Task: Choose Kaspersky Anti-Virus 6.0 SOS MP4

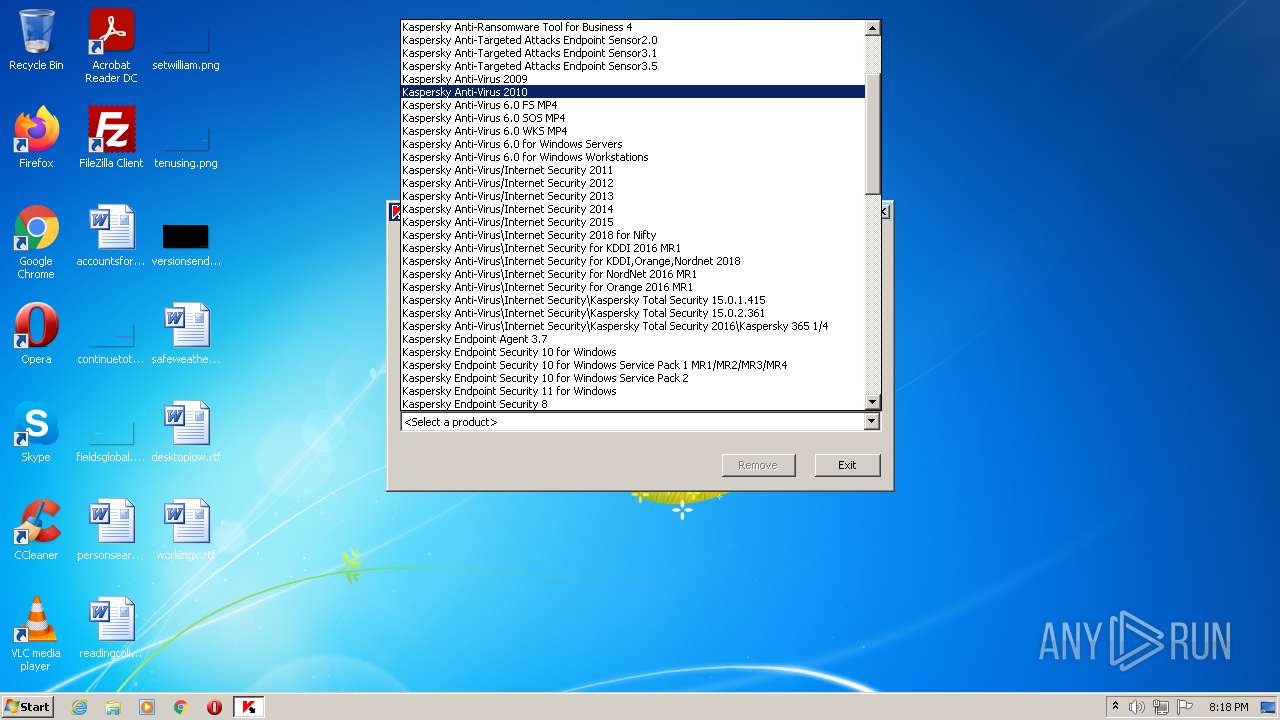Action: [x=633, y=118]
